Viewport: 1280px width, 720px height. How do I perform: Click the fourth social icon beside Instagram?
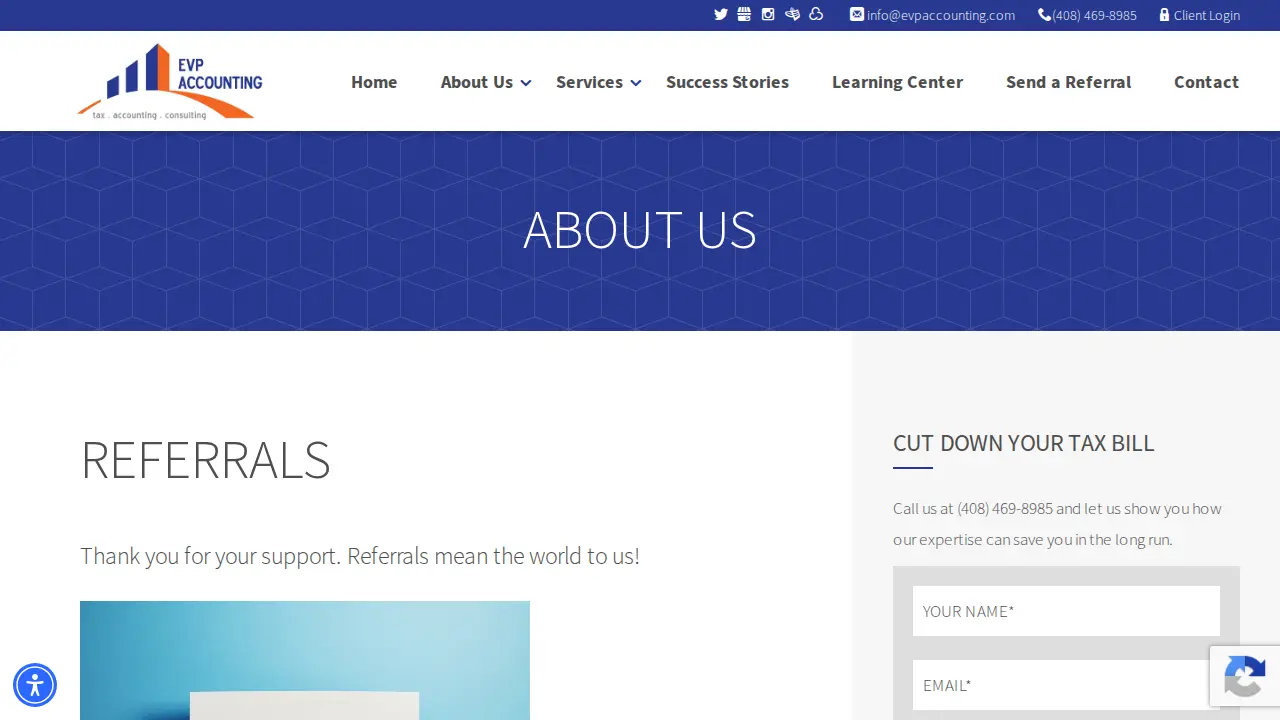[792, 15]
